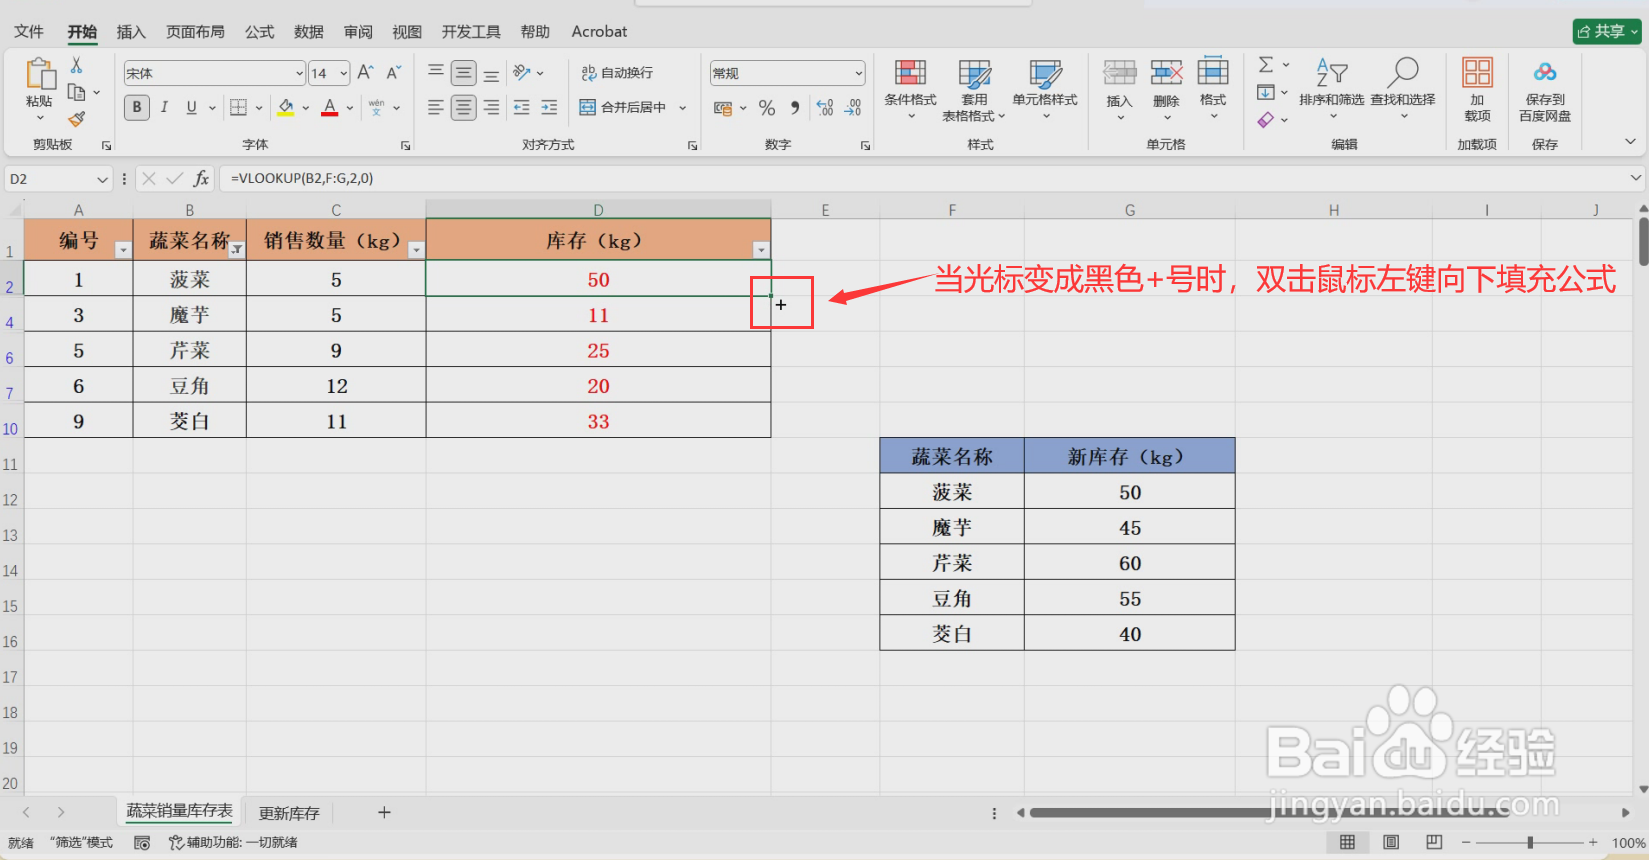The height and width of the screenshot is (860, 1649).
Task: Open filter dropdown for 编号 column
Action: point(123,250)
